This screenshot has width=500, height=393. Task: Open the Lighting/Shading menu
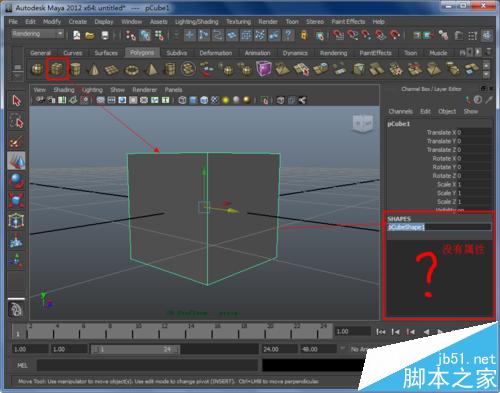coord(197,22)
